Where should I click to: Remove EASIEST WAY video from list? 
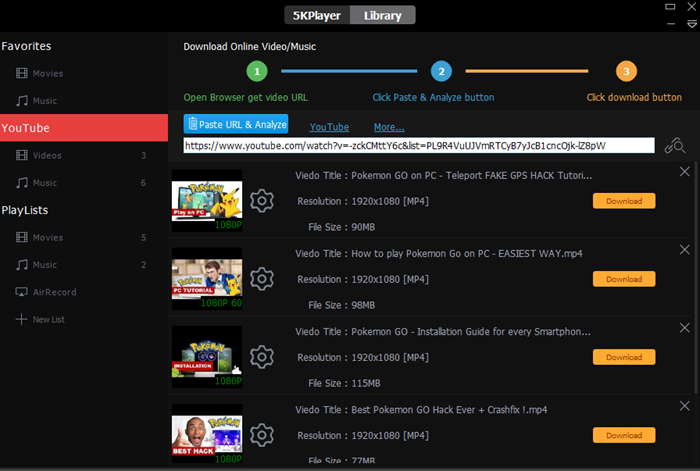pos(684,250)
